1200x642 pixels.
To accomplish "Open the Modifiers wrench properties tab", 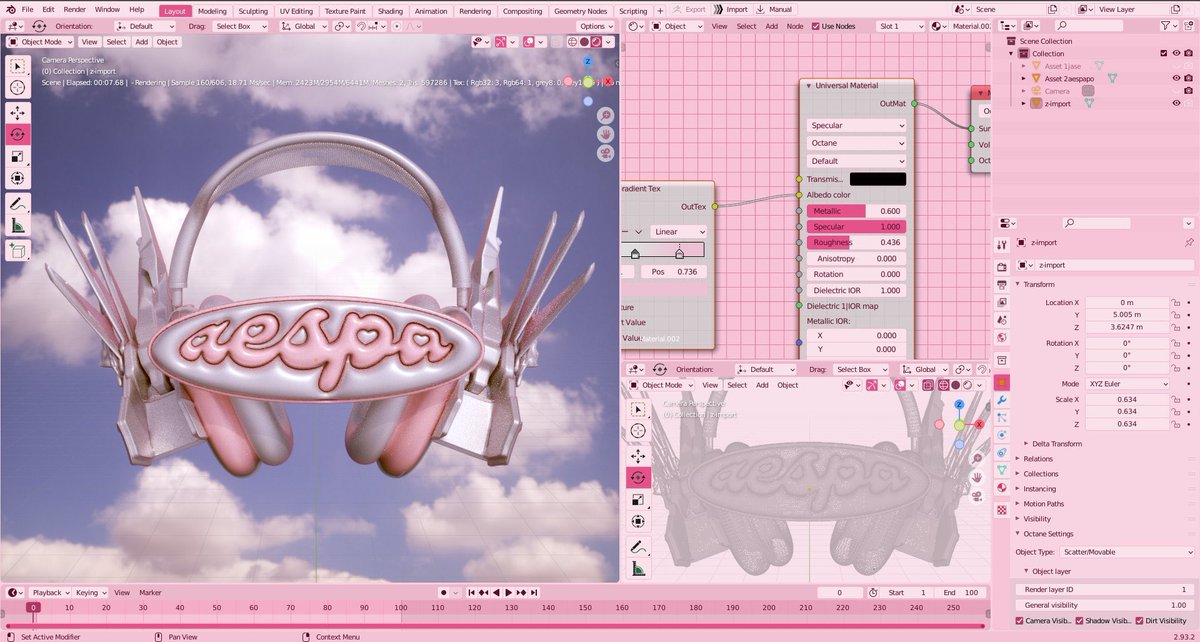I will 1002,399.
